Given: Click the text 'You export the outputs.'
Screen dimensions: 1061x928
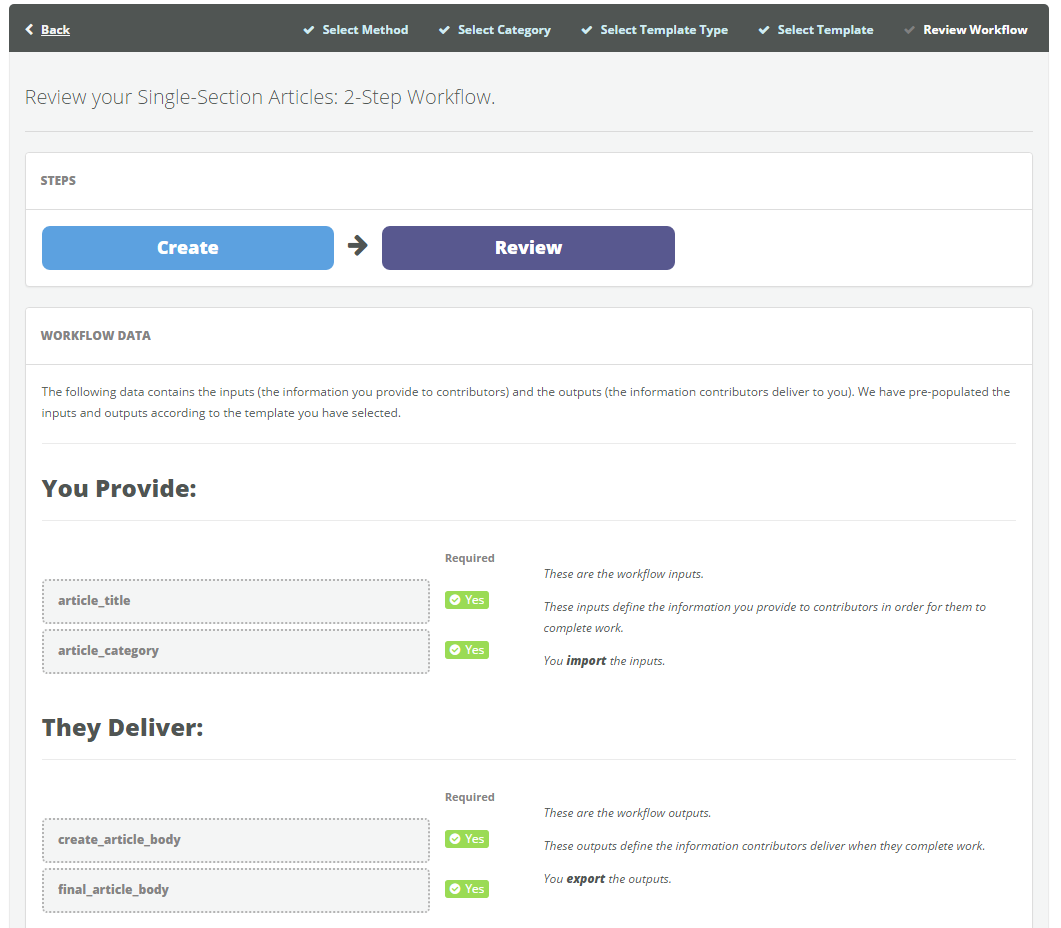Looking at the screenshot, I should click(607, 879).
